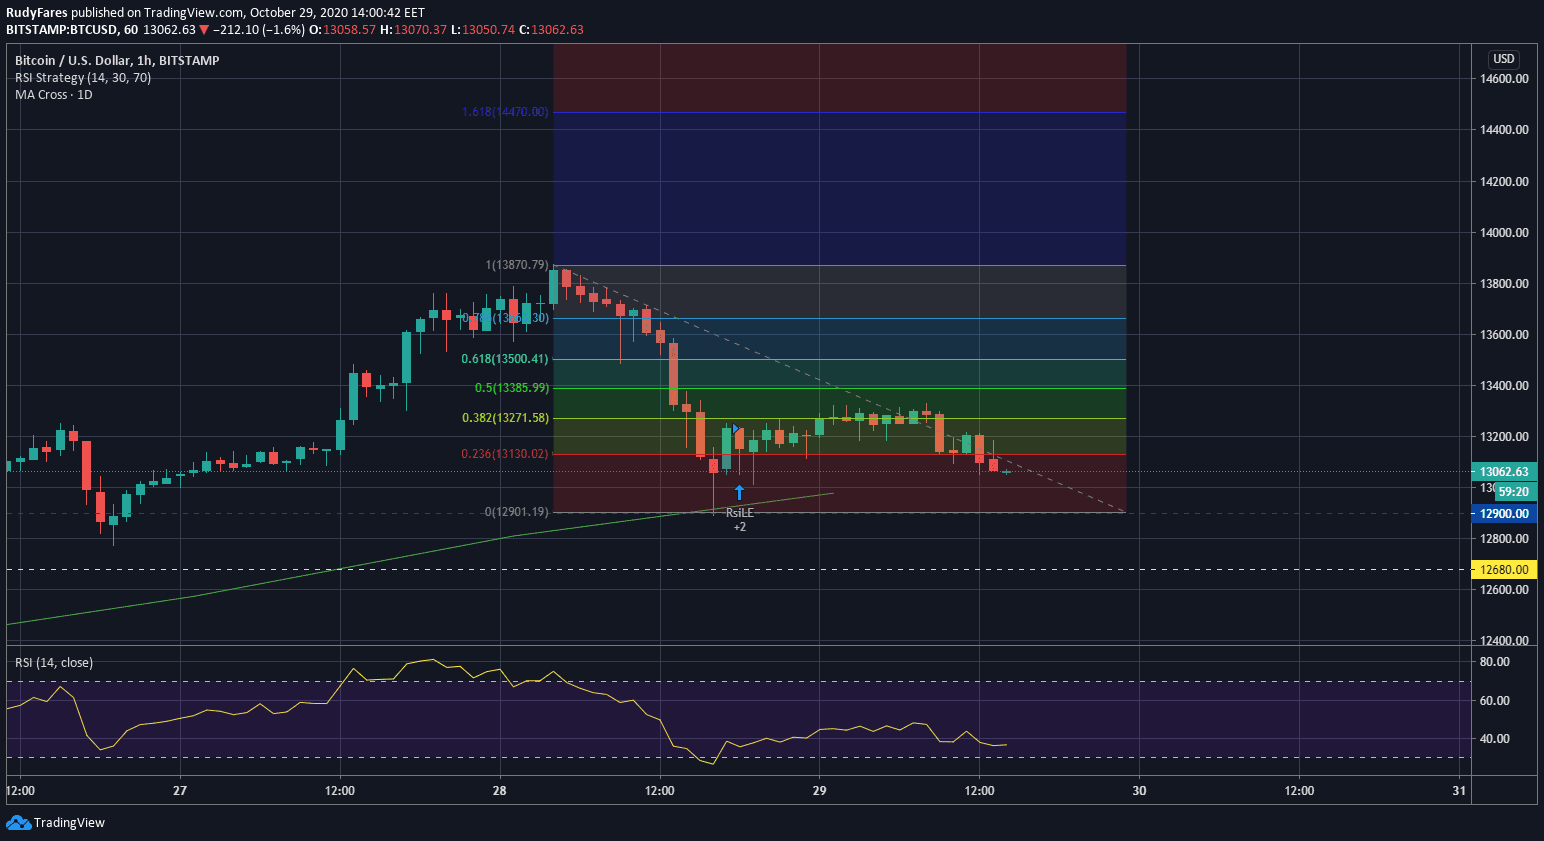Click the blue RsiLE entry arrow
This screenshot has height=841, width=1544.
(x=739, y=492)
